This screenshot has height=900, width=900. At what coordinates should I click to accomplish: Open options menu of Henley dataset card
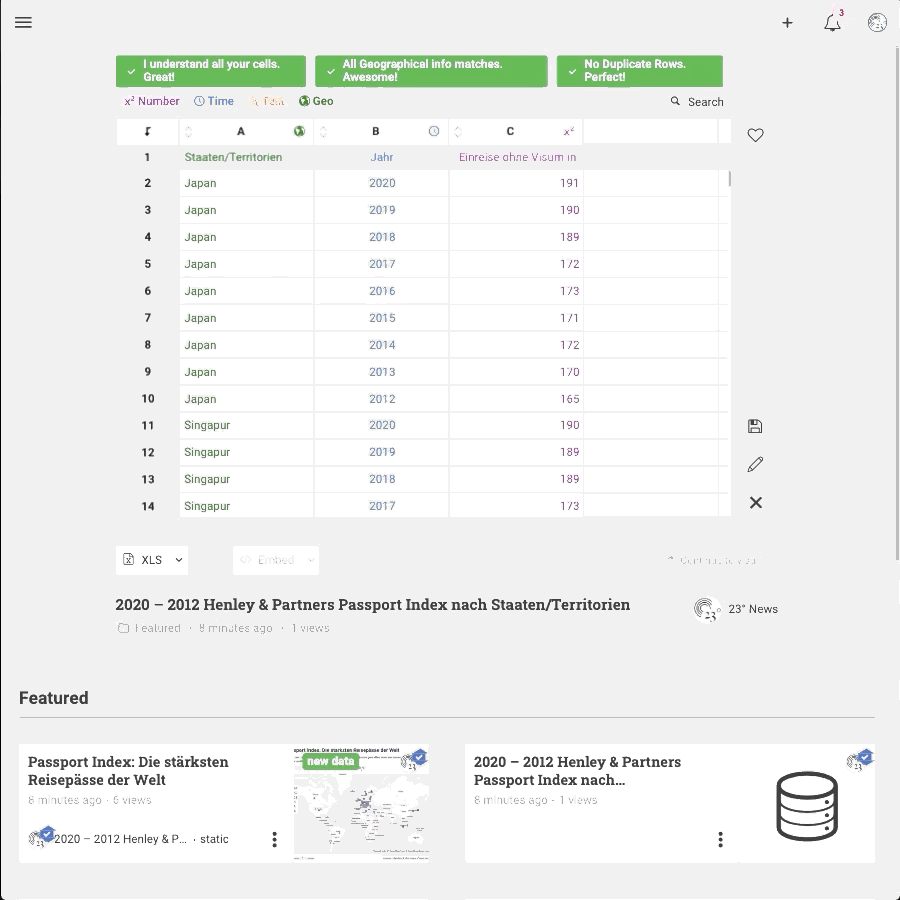coord(720,839)
